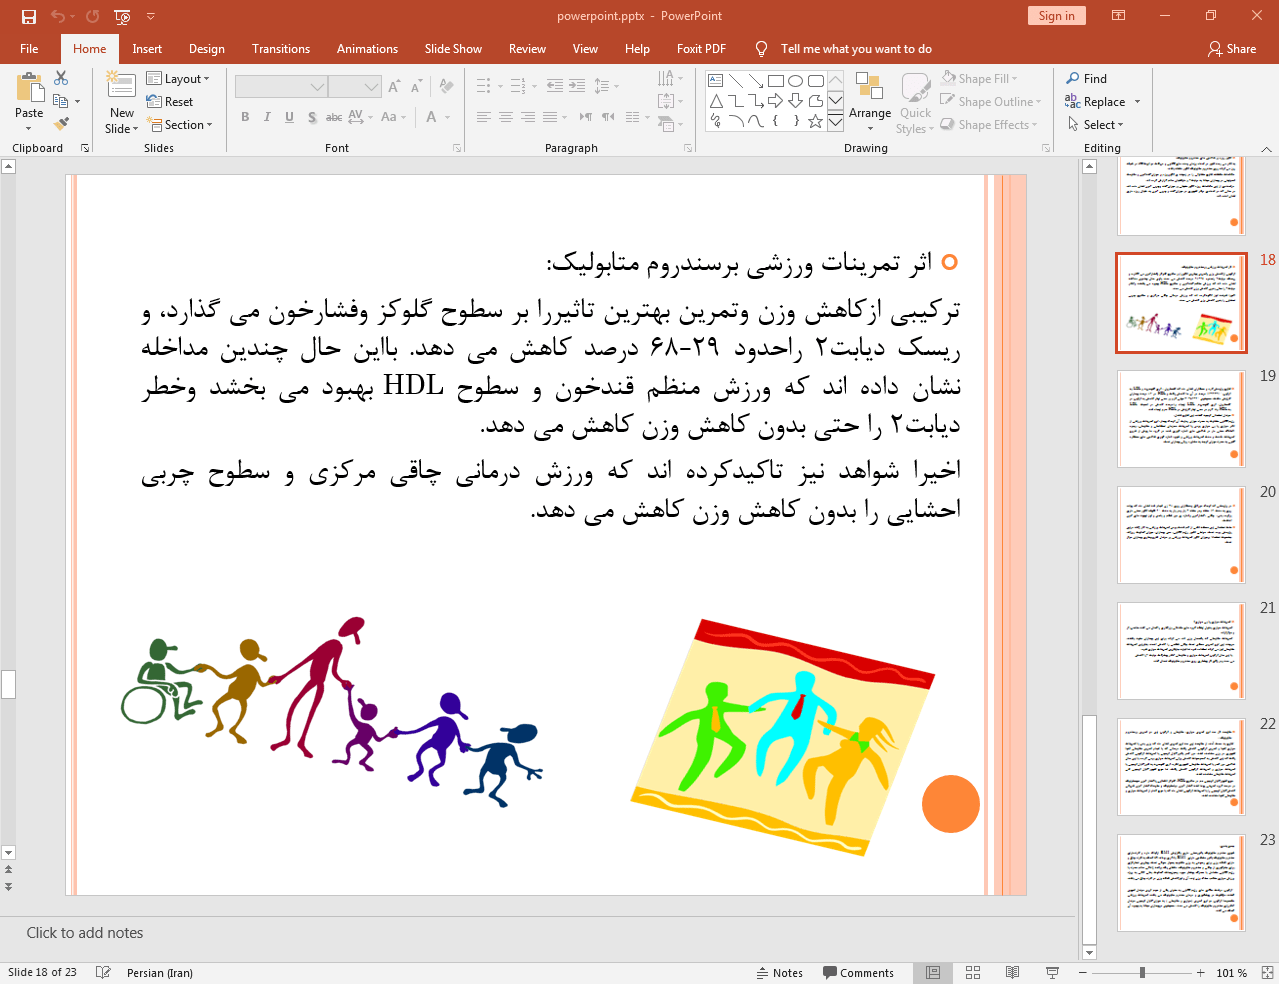Select slide 21 thumbnail
Image resolution: width=1279 pixels, height=984 pixels.
click(x=1181, y=651)
